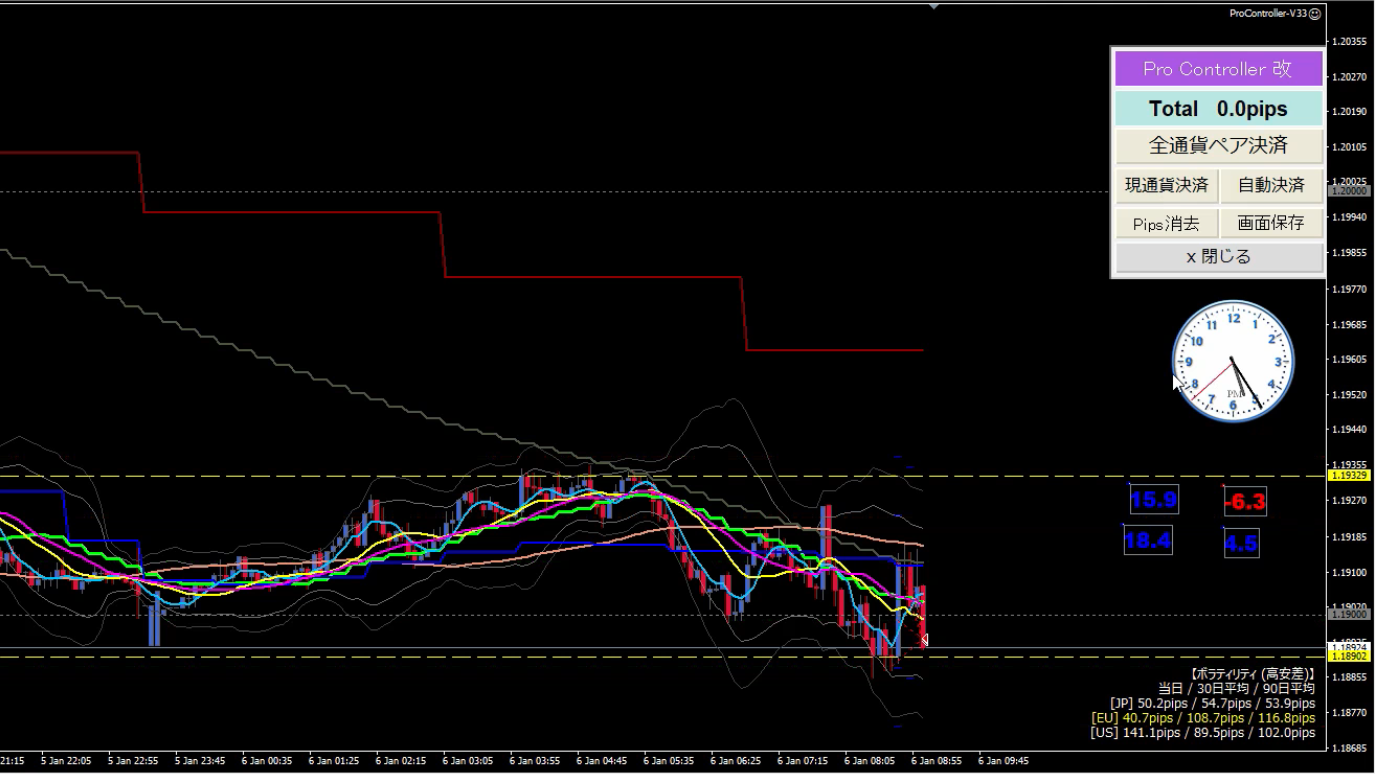Click the Total 0.0pips display
Screen dimensions: 1376x774
(1218, 109)
